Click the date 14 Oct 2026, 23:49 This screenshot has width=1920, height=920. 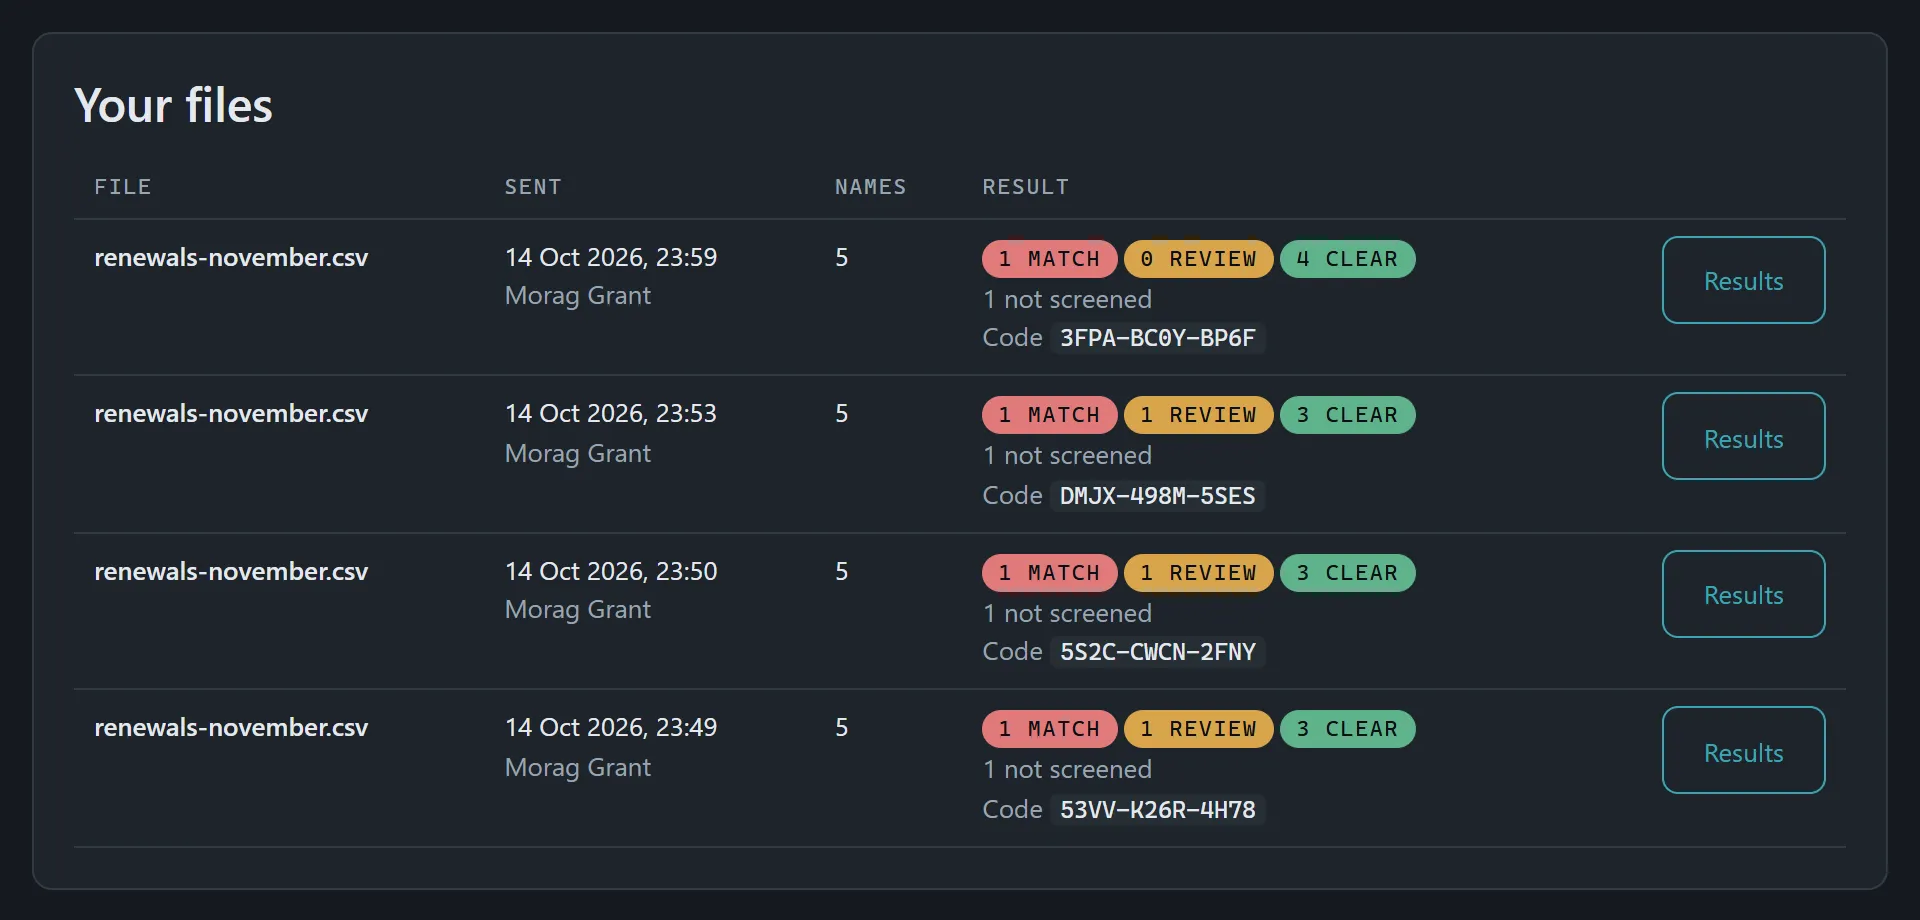tap(611, 727)
